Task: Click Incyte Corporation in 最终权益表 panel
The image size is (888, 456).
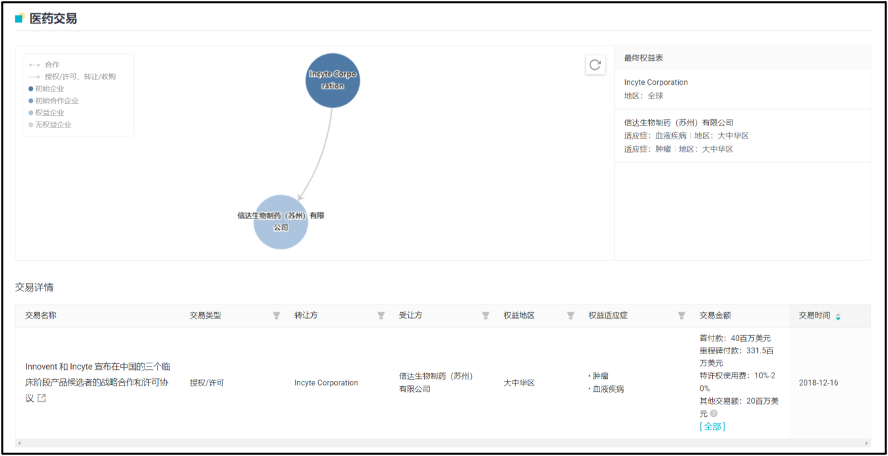Action: 656,82
